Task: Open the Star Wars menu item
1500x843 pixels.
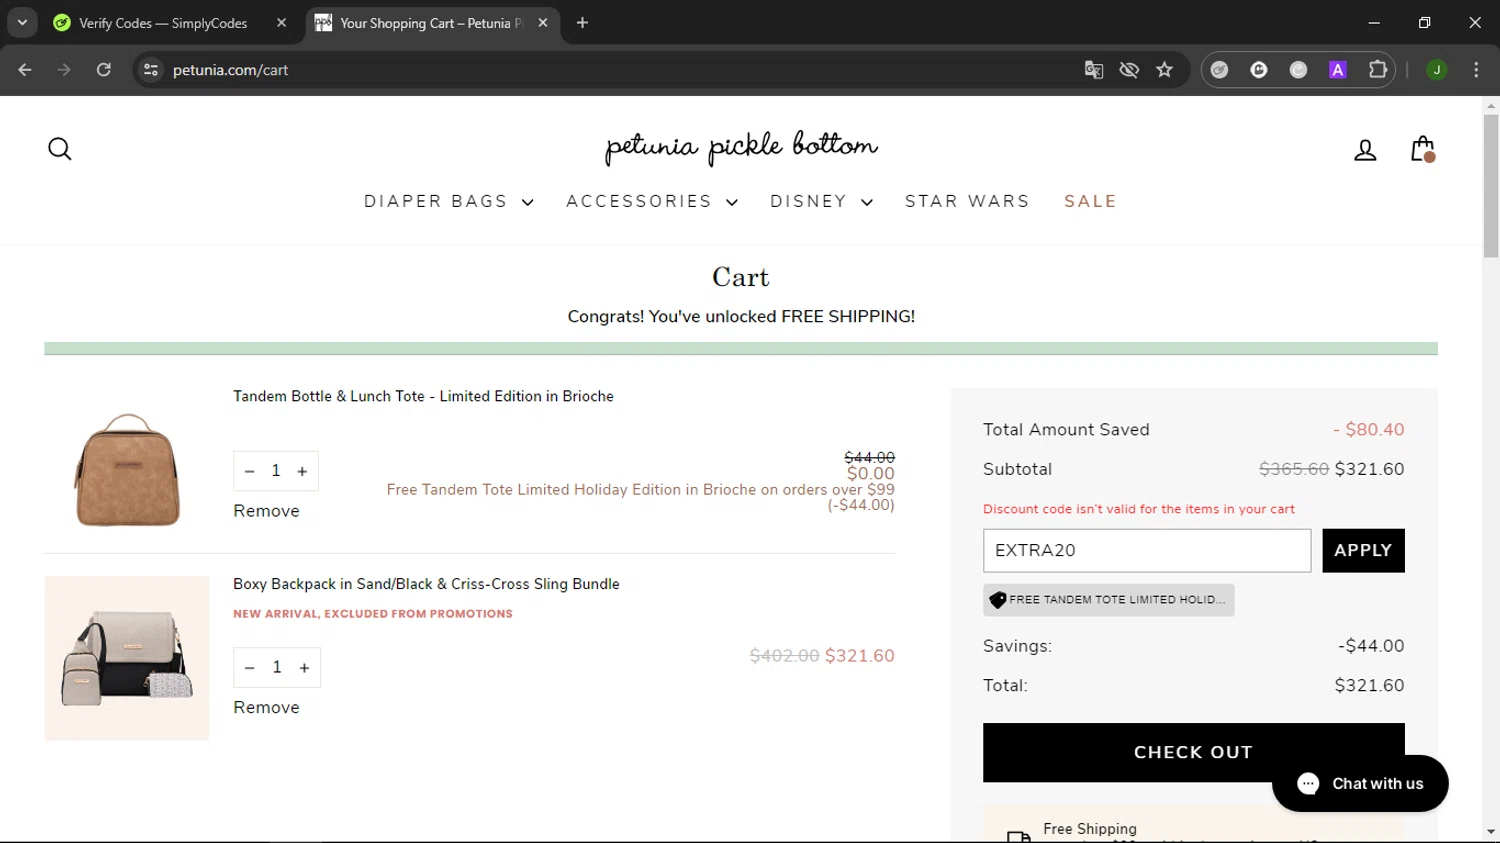Action: (967, 202)
